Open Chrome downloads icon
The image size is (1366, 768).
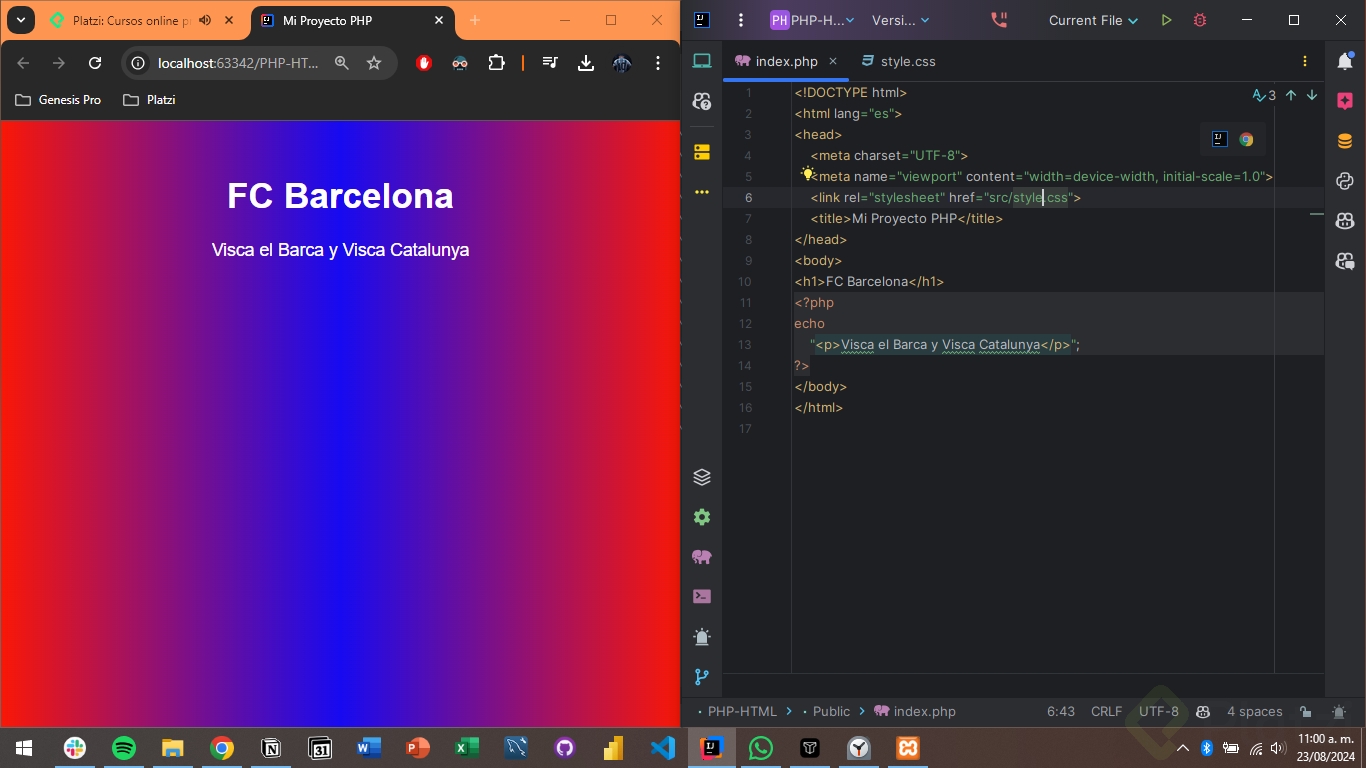tap(586, 63)
